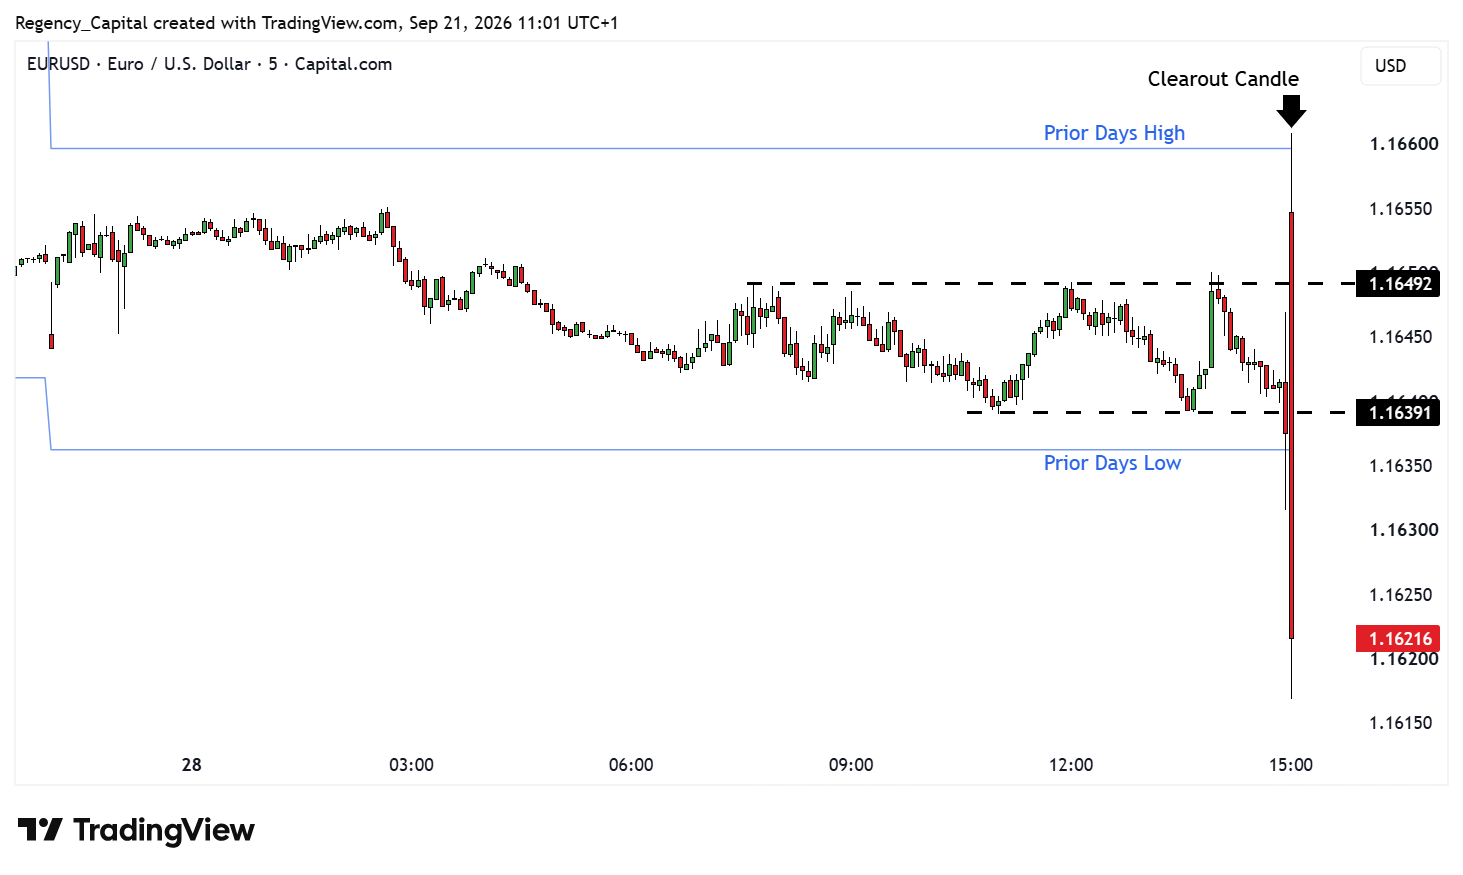Viewport: 1463px width, 875px height.
Task: Click the 09:00 time axis label
Action: coord(851,765)
